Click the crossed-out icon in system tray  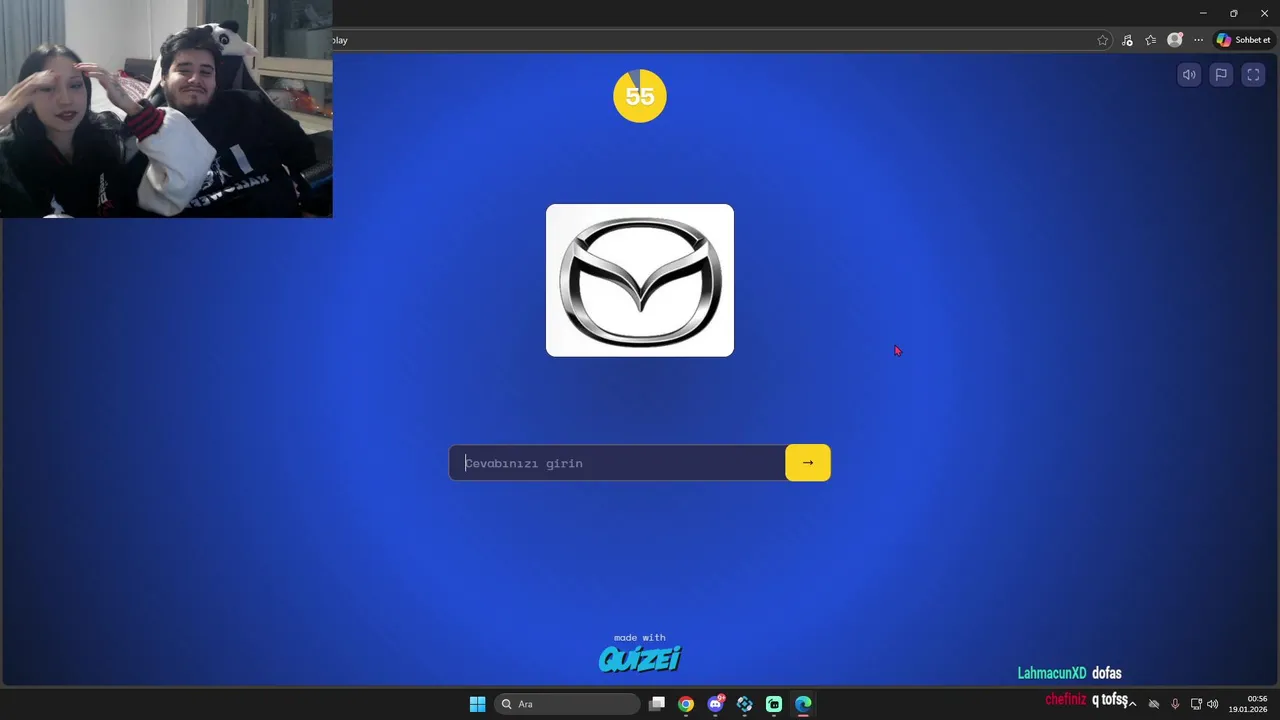[x=1154, y=704]
